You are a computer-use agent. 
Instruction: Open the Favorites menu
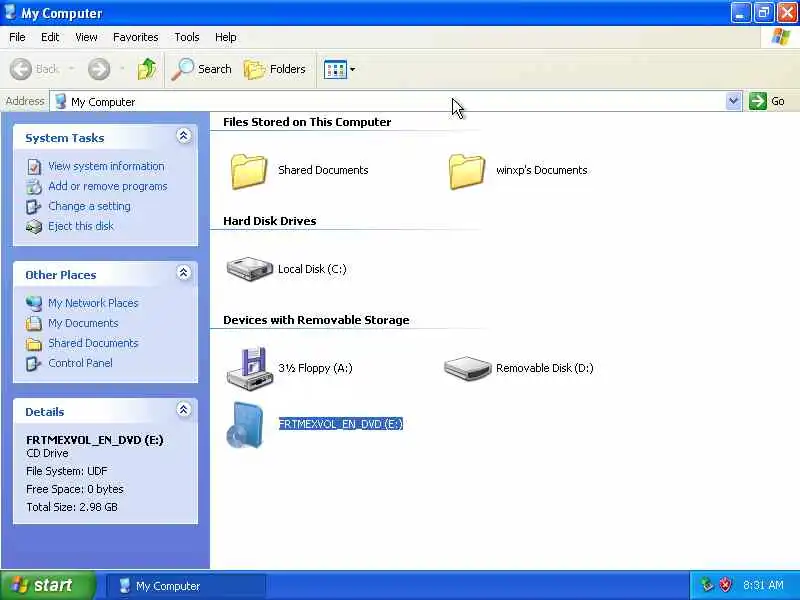click(x=136, y=37)
